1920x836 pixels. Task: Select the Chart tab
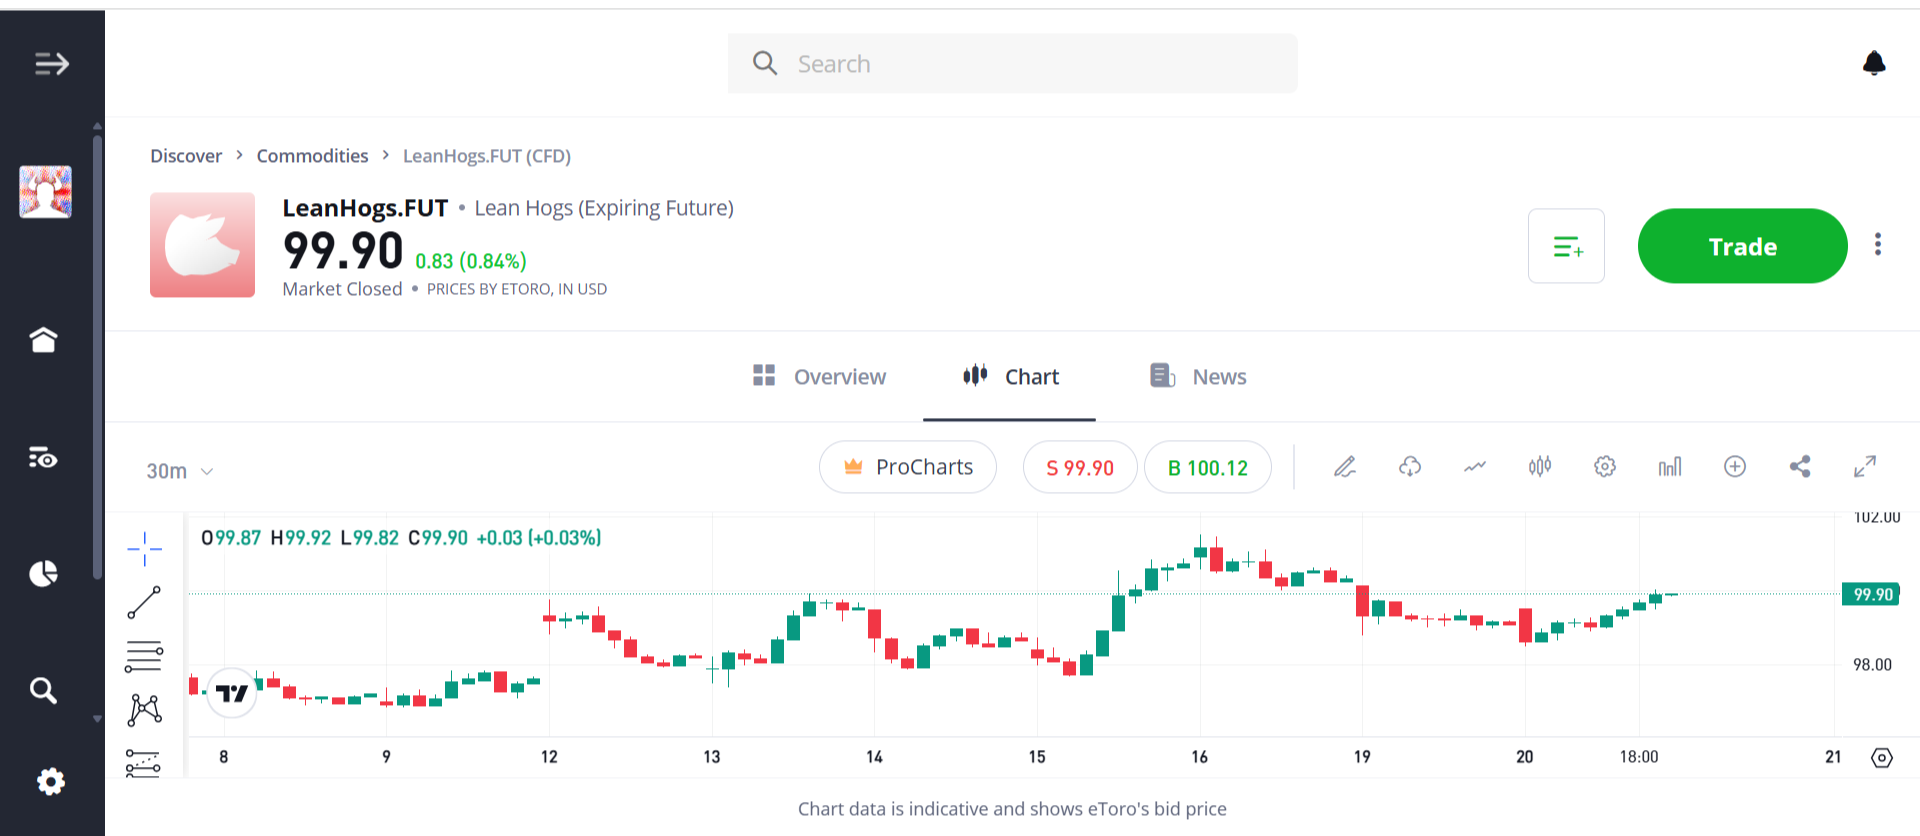tap(1010, 377)
